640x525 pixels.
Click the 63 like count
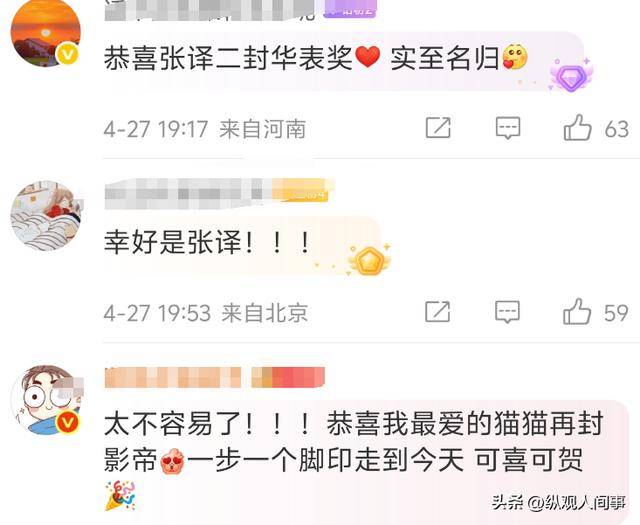coord(616,129)
